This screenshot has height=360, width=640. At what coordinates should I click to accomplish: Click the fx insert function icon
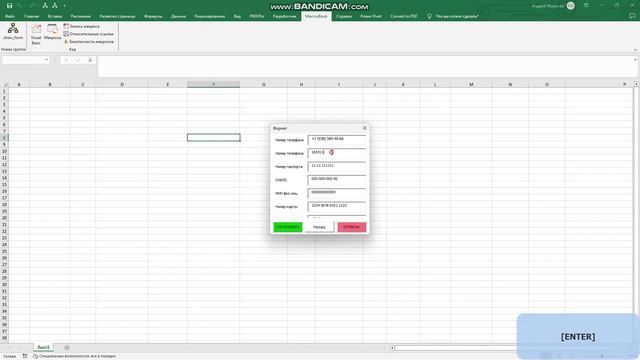pos(90,60)
